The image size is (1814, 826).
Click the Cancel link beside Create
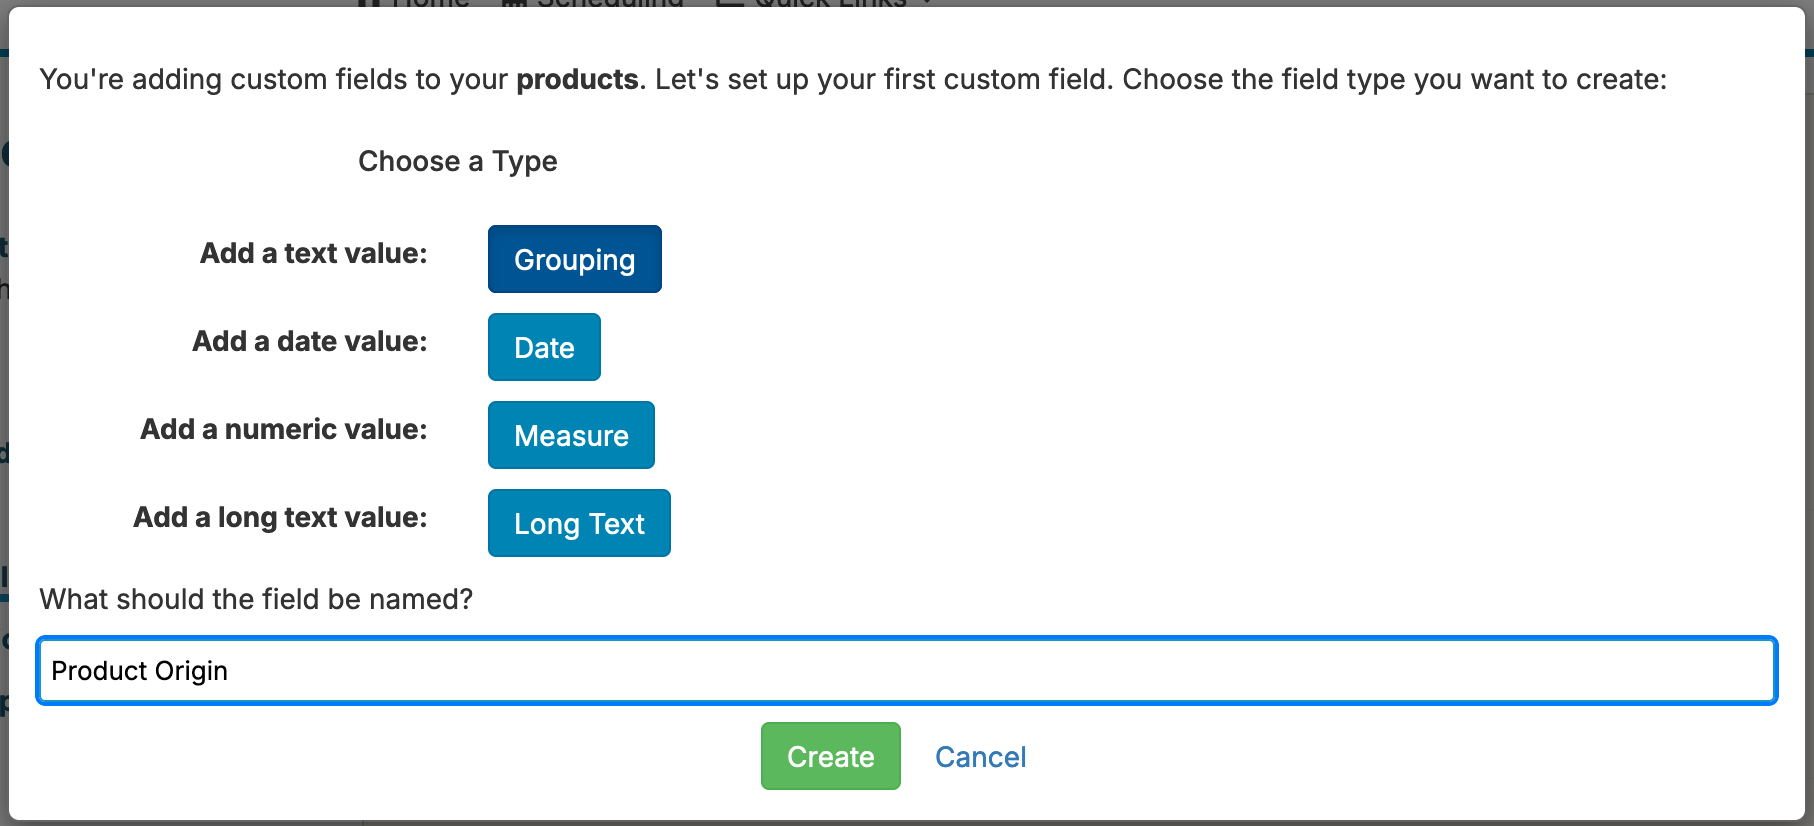coord(980,757)
